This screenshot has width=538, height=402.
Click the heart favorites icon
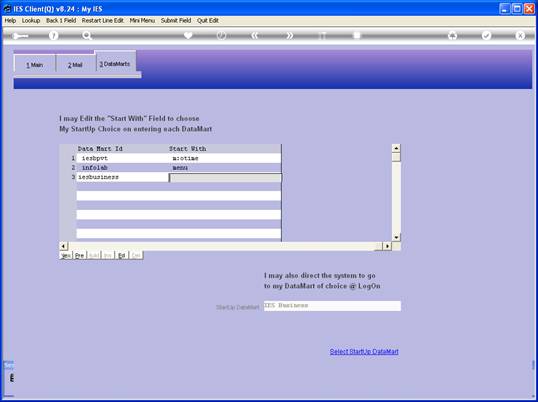tap(188, 35)
